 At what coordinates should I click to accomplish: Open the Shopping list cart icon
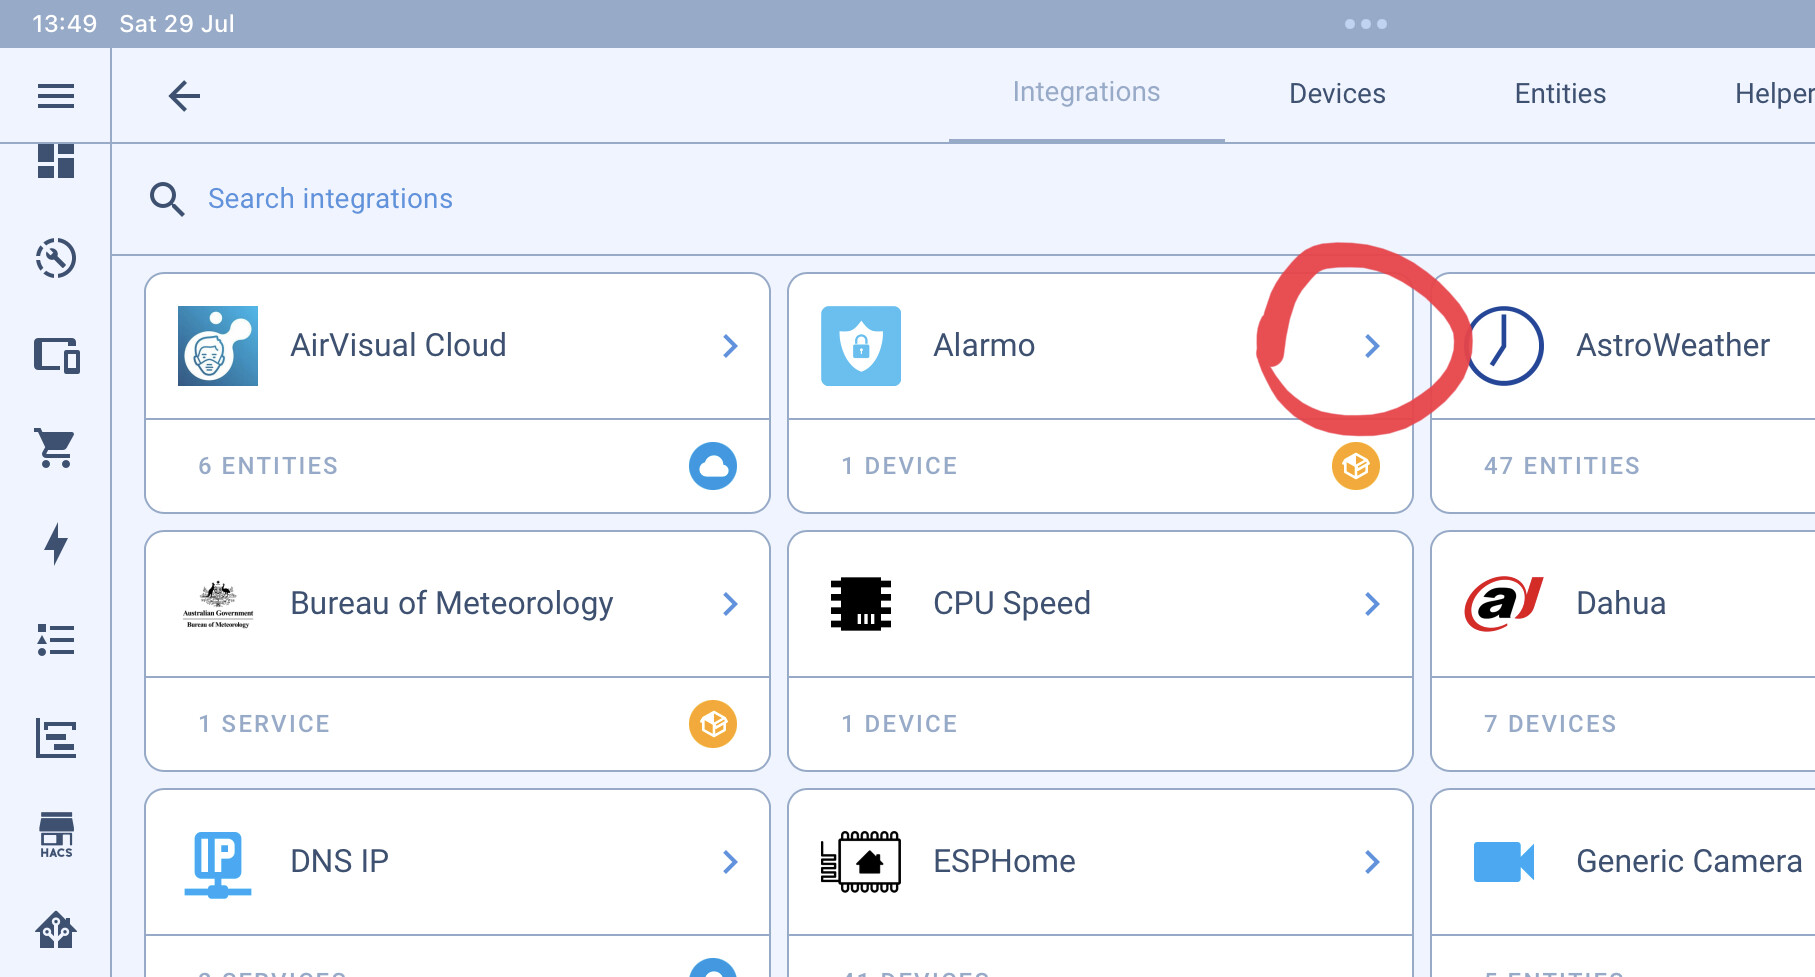[x=56, y=448]
